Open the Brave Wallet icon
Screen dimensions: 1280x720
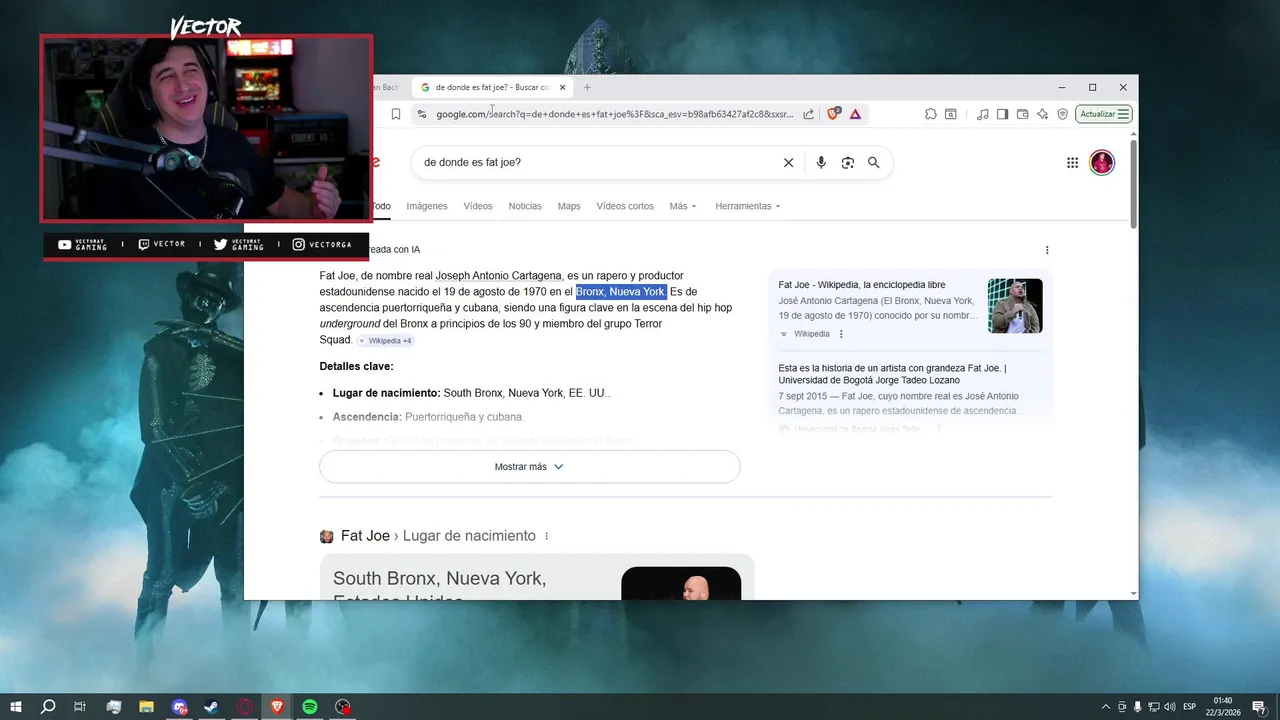[x=1022, y=114]
